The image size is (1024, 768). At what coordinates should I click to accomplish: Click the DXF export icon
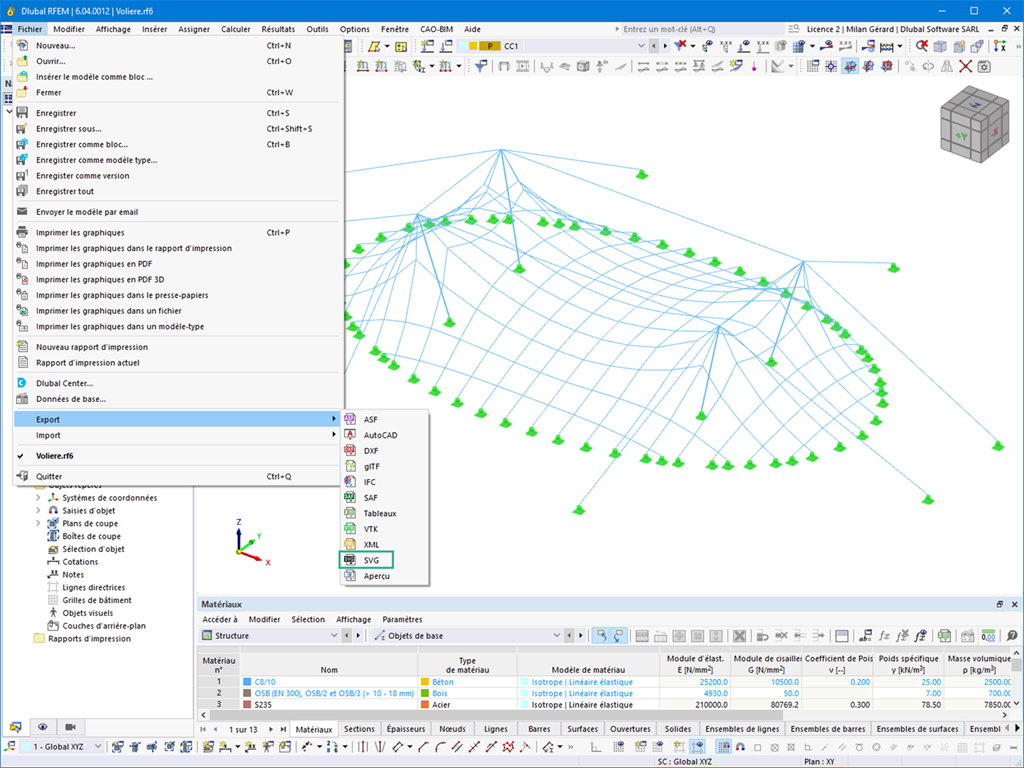point(350,451)
